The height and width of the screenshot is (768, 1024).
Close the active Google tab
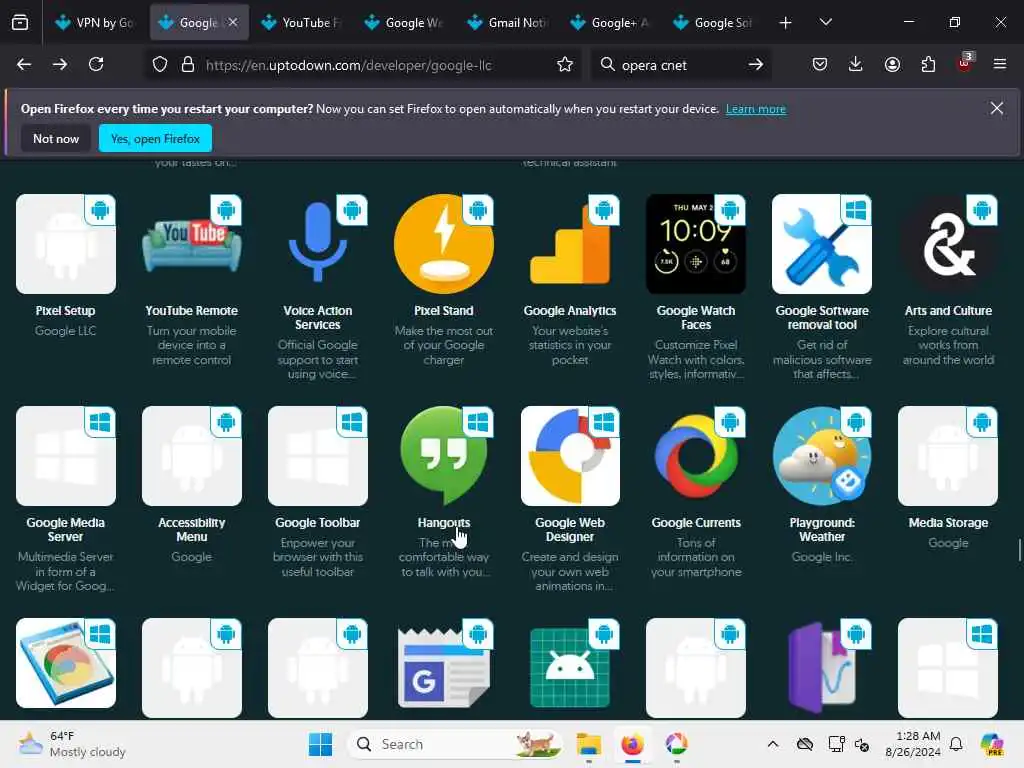point(233,22)
